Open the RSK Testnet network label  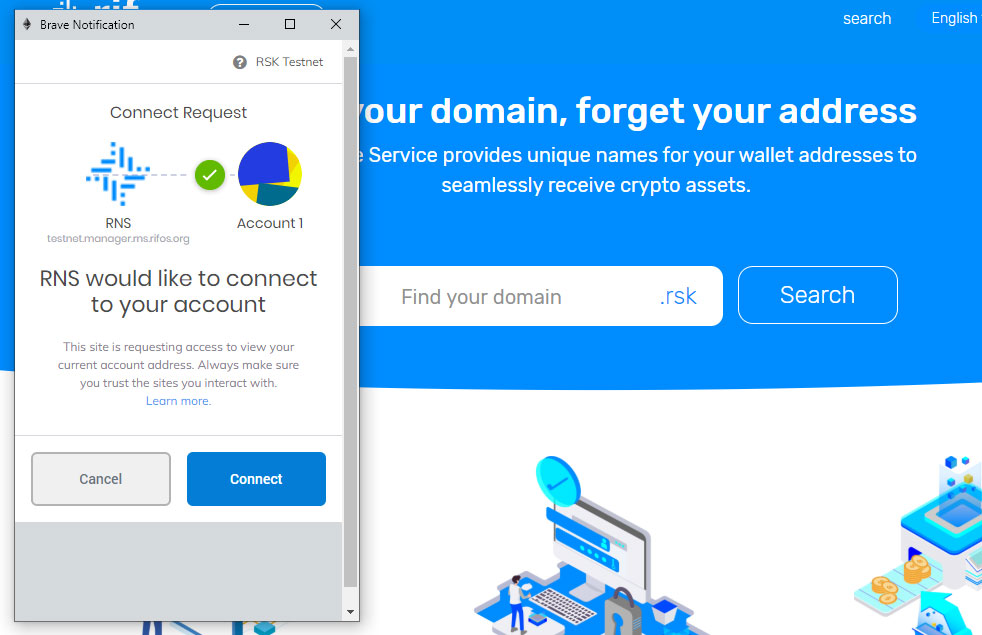(289, 62)
